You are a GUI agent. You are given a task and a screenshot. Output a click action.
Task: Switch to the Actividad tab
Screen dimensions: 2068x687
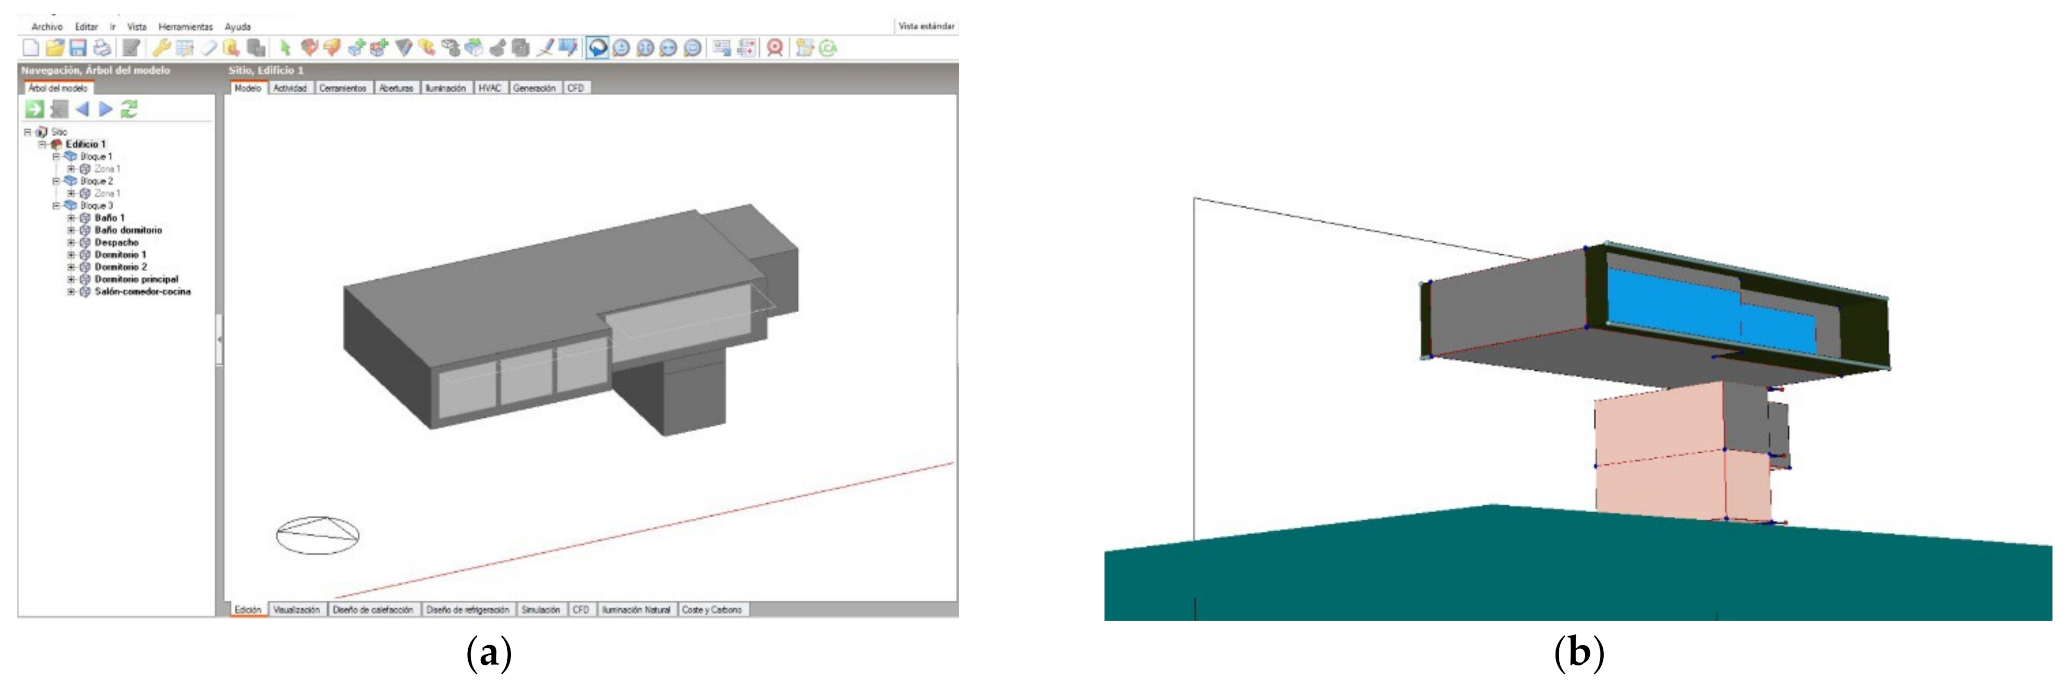click(x=290, y=88)
